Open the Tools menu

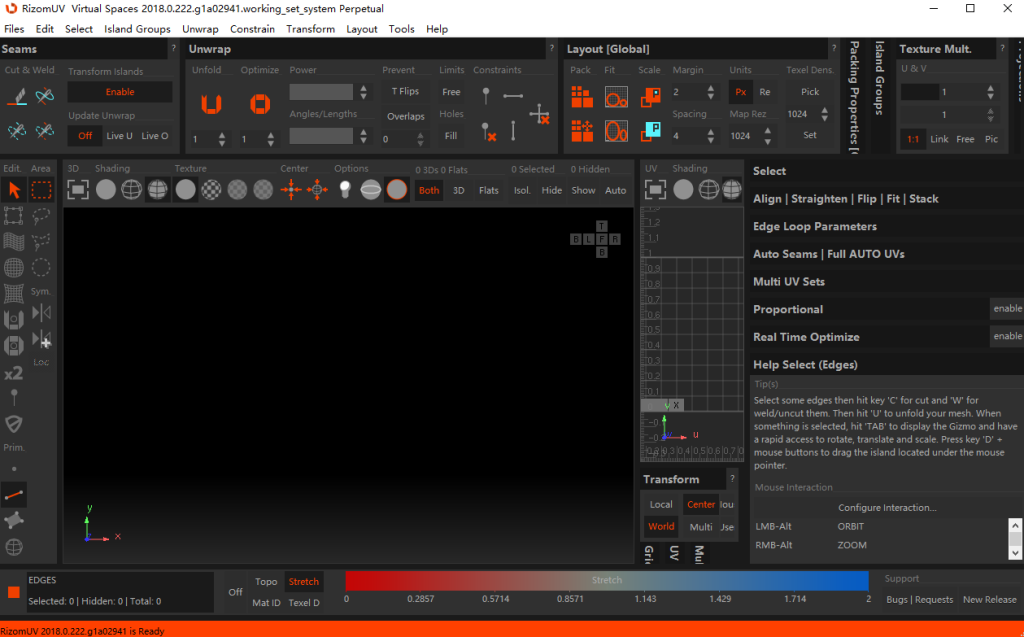point(401,29)
